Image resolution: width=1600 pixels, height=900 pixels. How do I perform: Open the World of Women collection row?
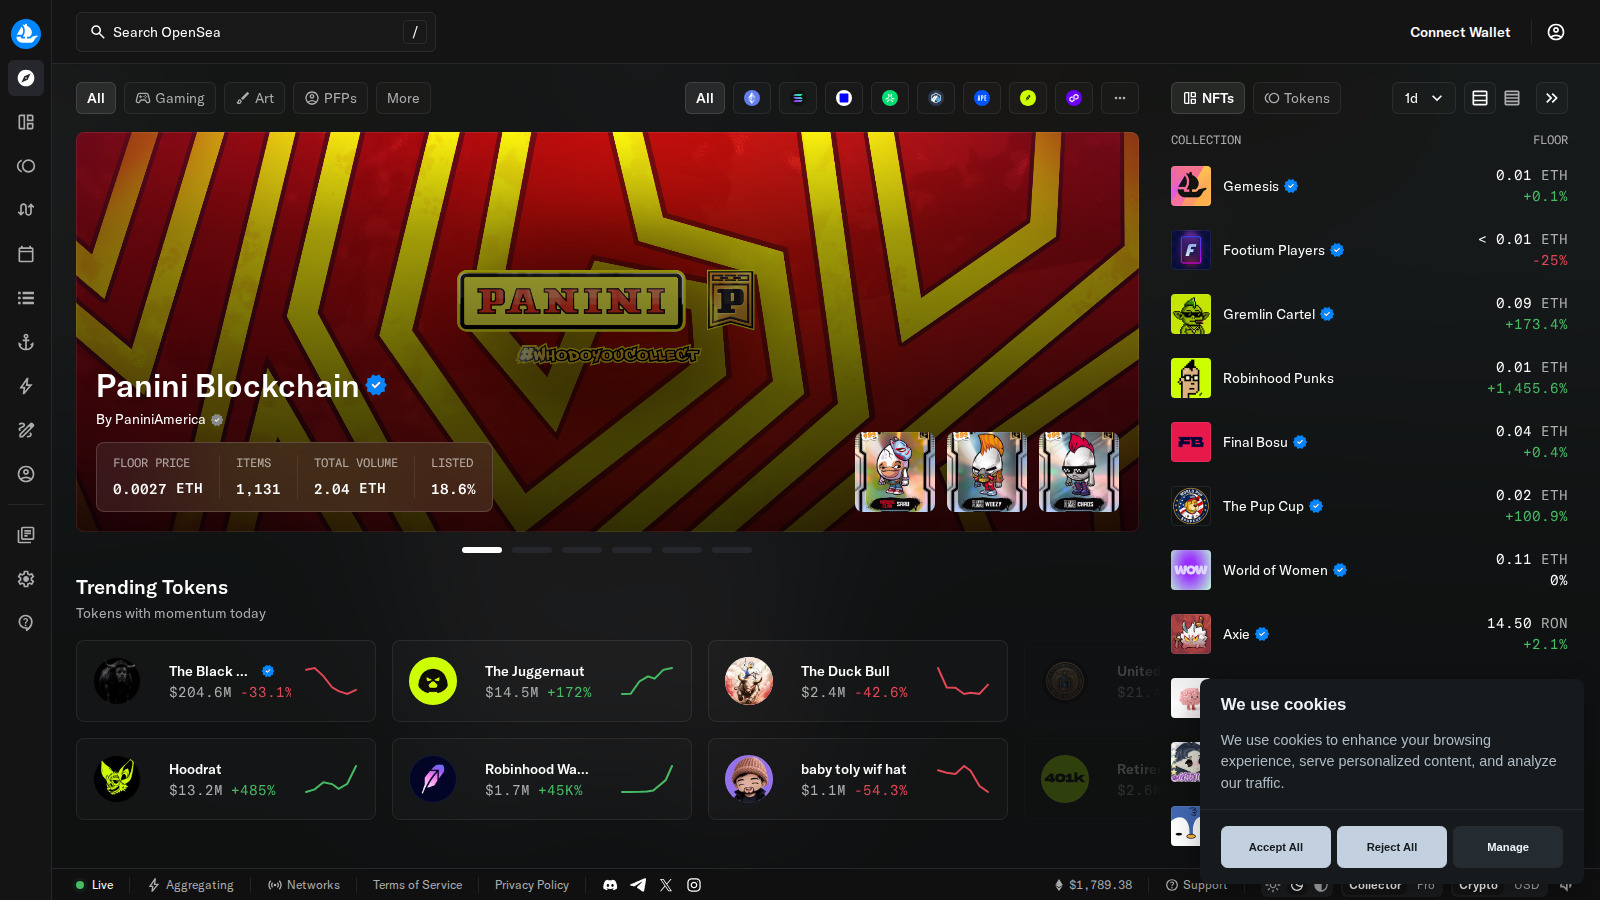point(1369,570)
